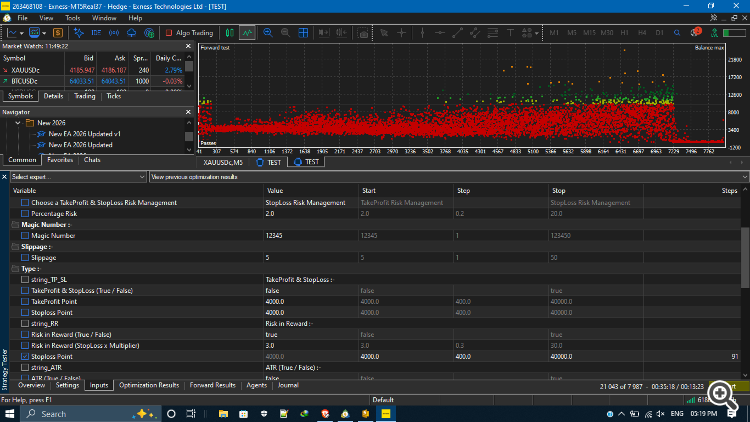750x422 pixels.
Task: Open the MQL5 AI assistant sparkle icon
Action: pos(78,33)
